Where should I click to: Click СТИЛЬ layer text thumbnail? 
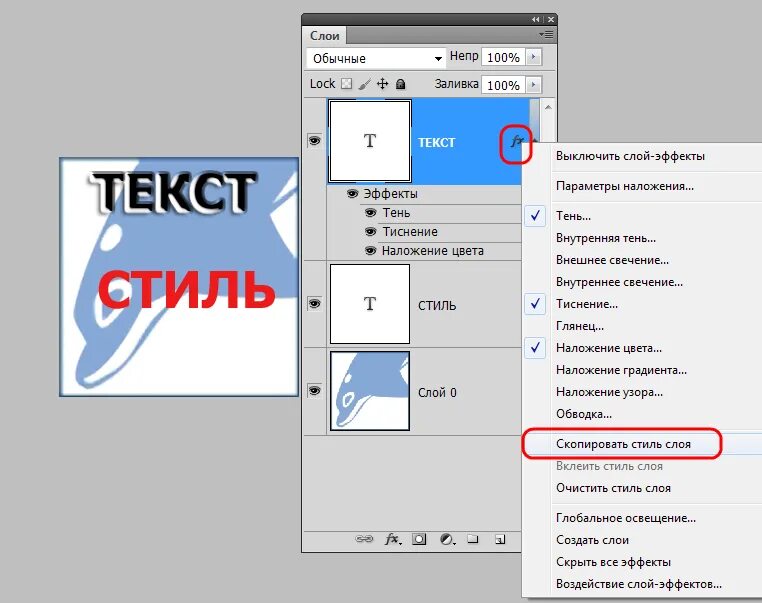point(370,304)
